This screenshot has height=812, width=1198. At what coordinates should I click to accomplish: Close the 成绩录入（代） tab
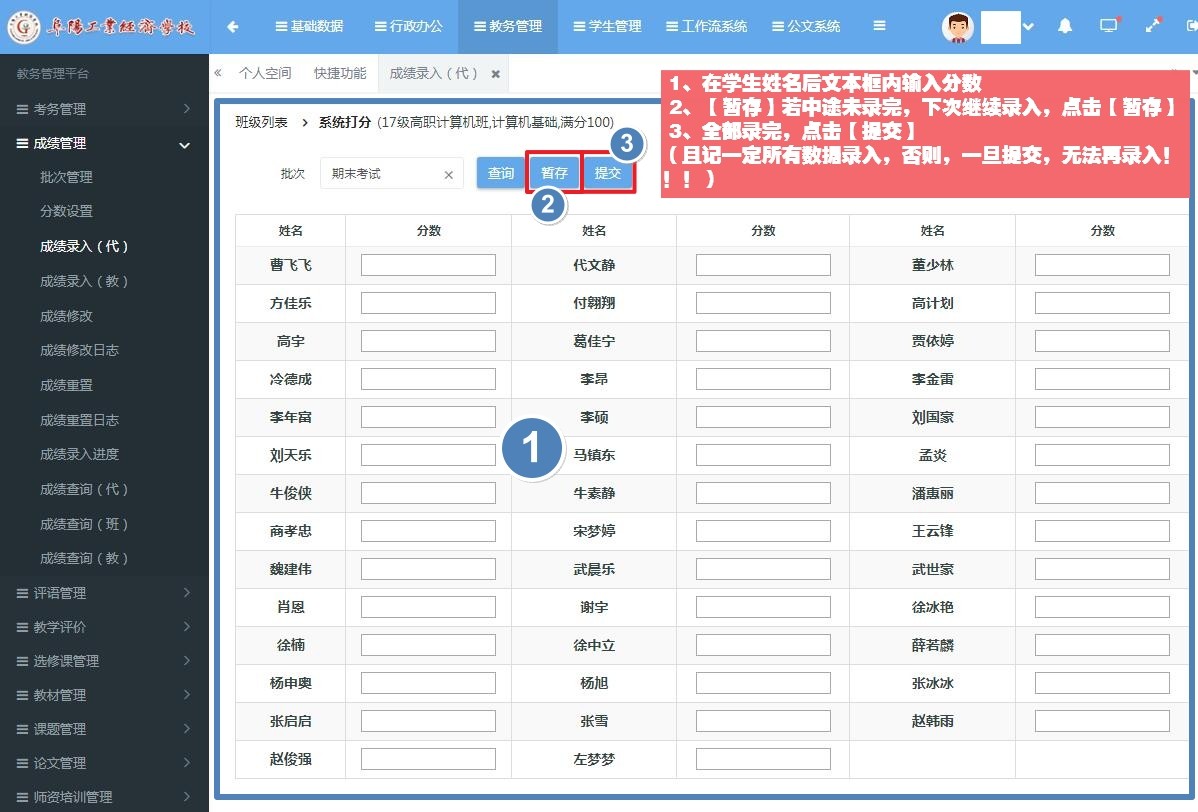tap(495, 74)
